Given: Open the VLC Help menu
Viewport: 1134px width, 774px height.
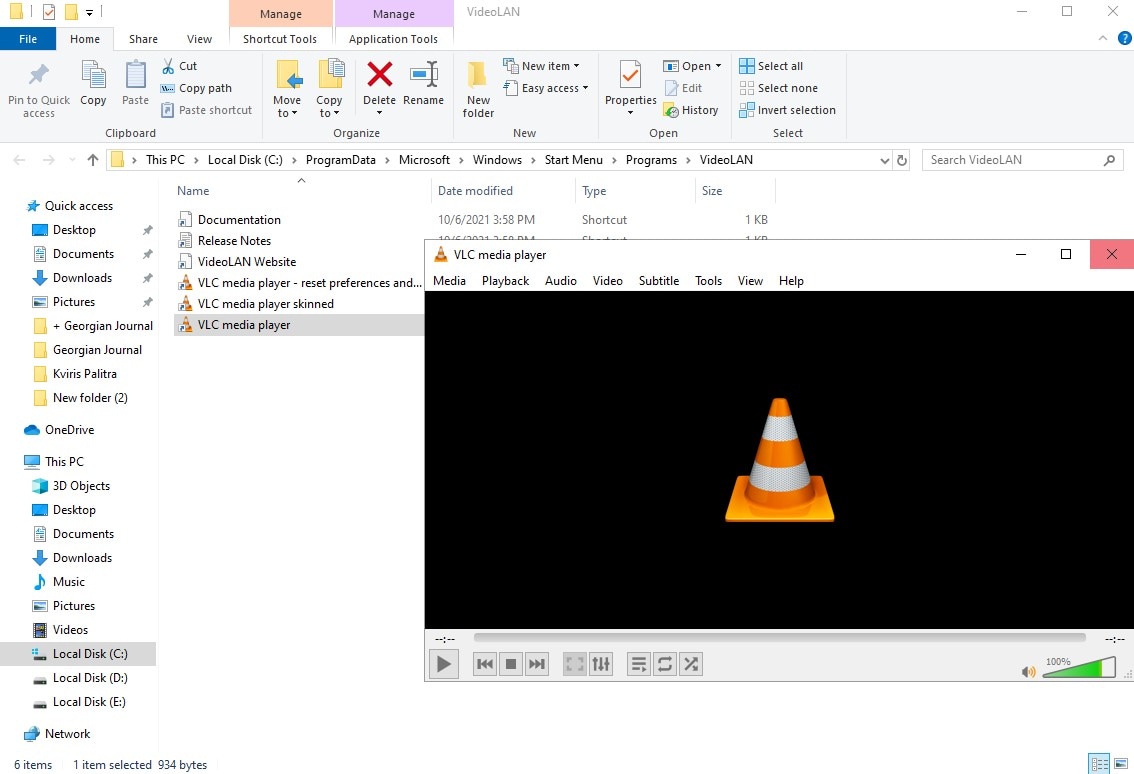Looking at the screenshot, I should point(791,281).
